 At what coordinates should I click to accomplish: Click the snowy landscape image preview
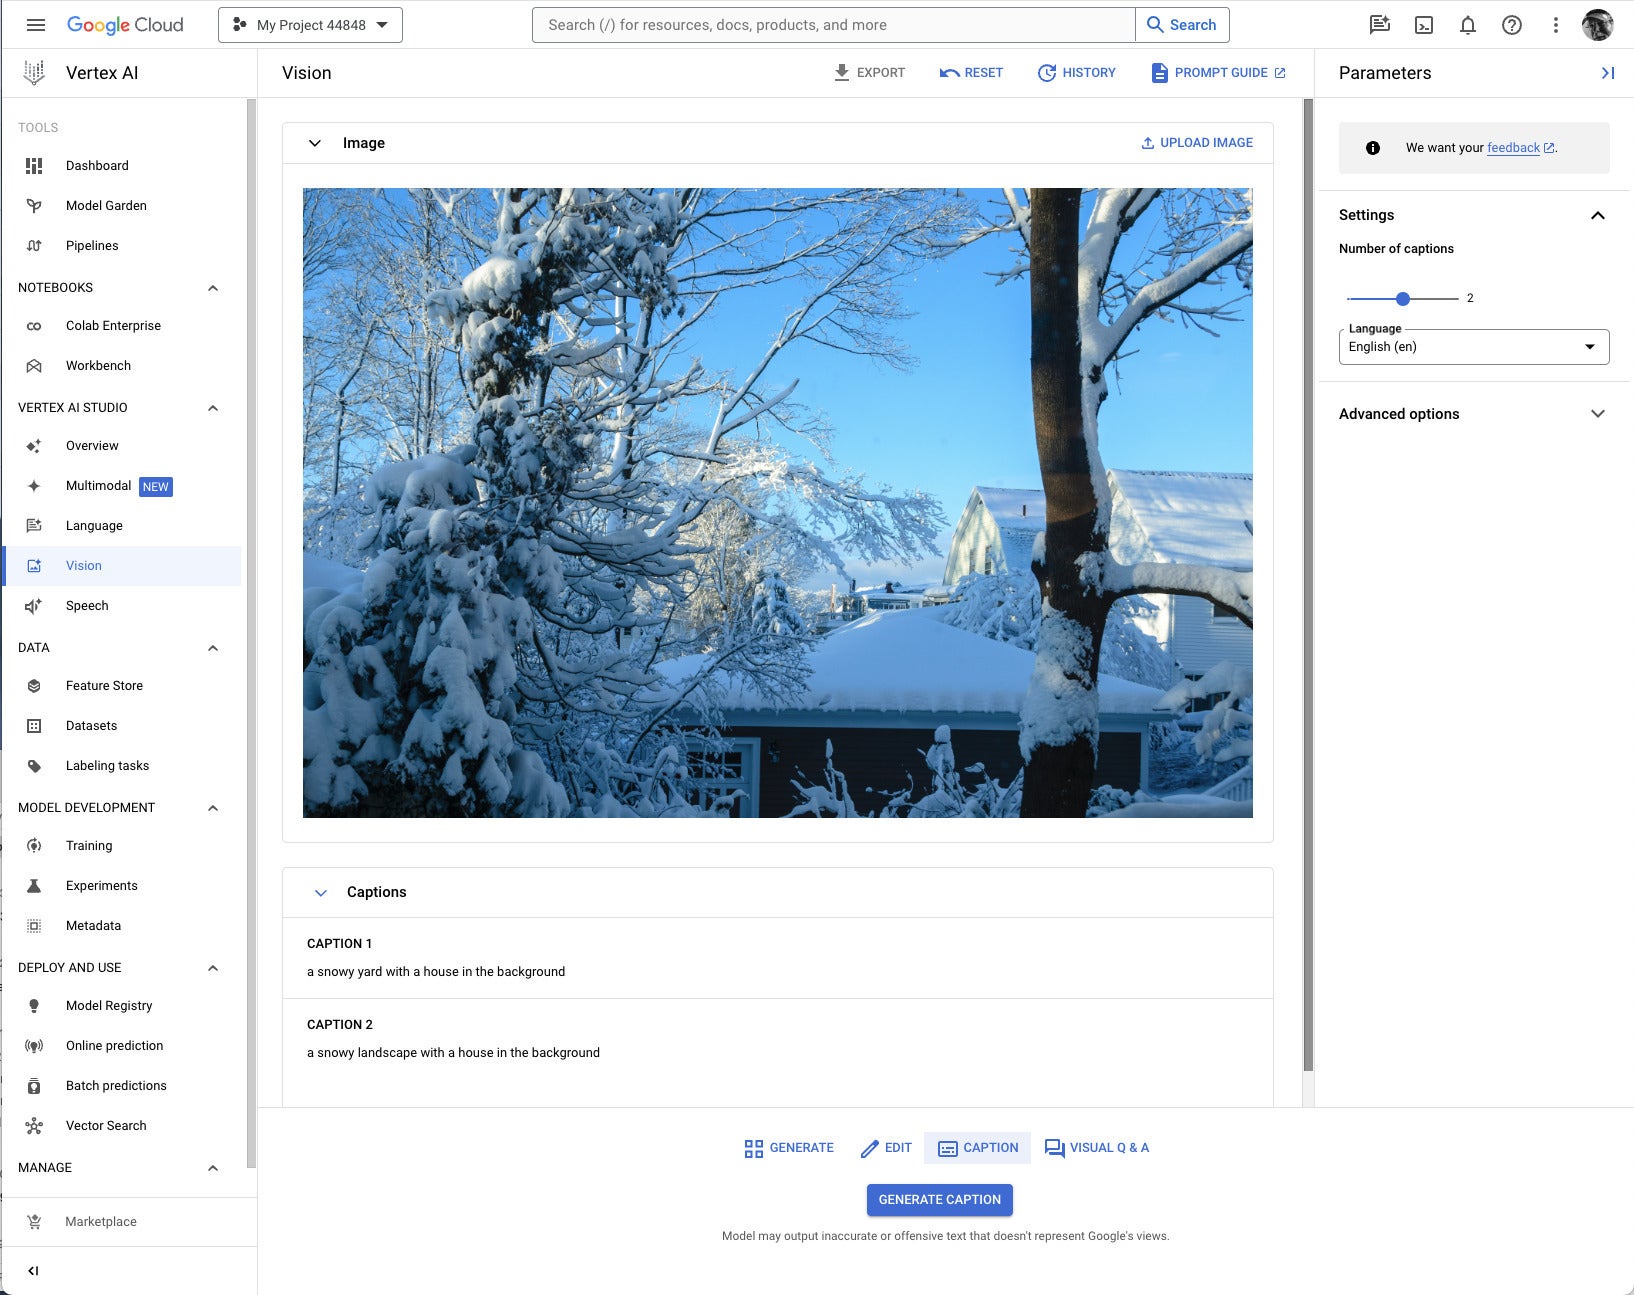pos(777,503)
